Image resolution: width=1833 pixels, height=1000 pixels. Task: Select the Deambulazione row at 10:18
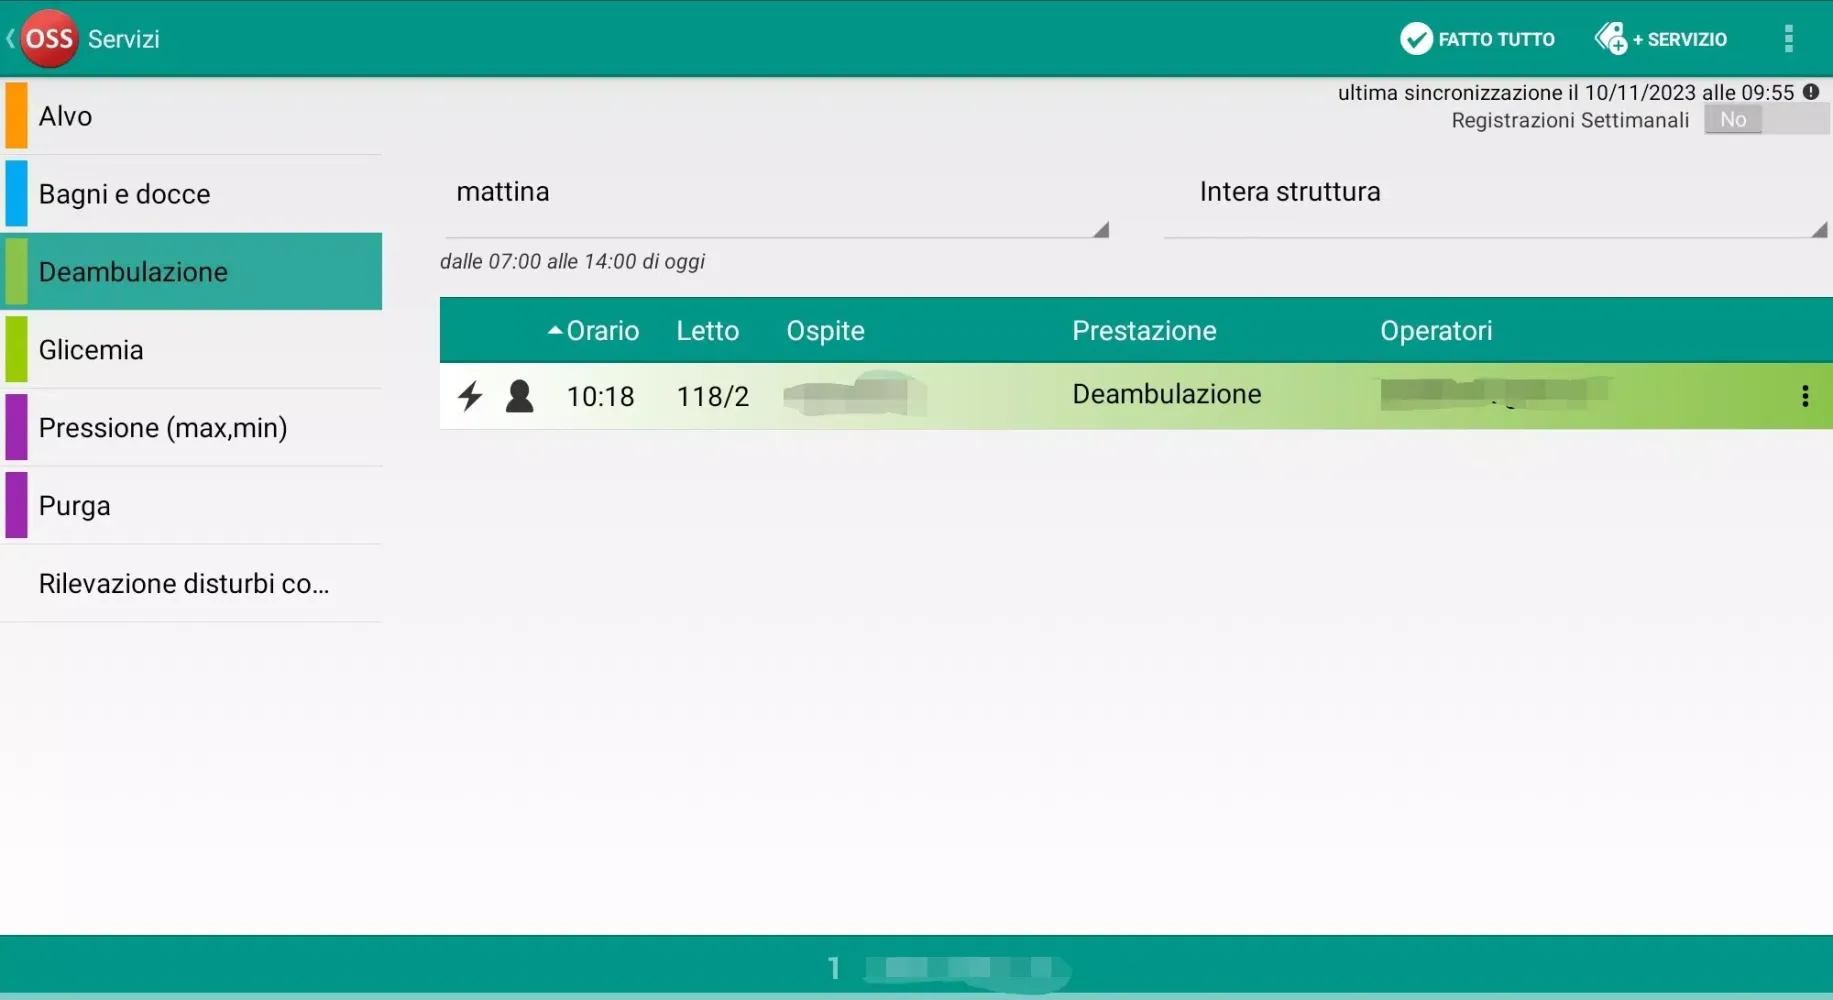(x=1165, y=396)
